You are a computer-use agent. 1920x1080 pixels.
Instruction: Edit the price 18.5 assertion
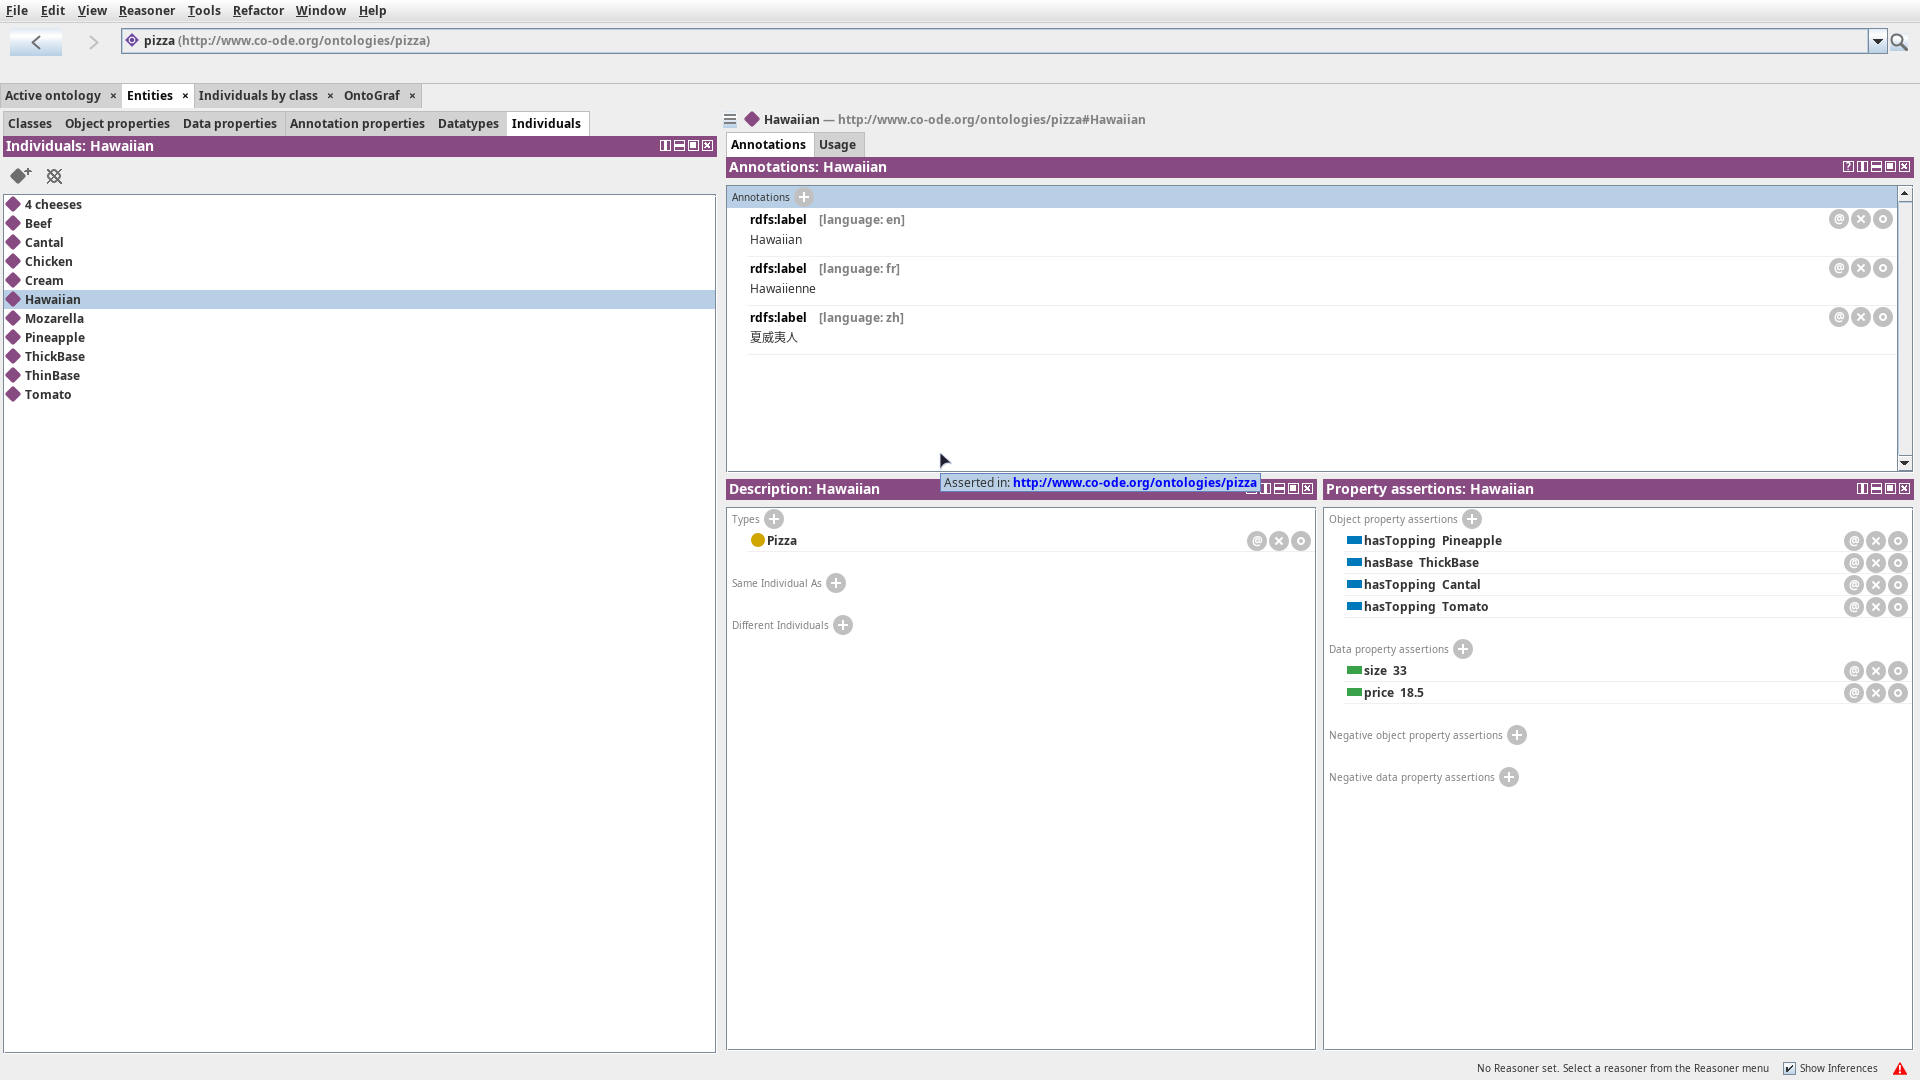pyautogui.click(x=1898, y=693)
